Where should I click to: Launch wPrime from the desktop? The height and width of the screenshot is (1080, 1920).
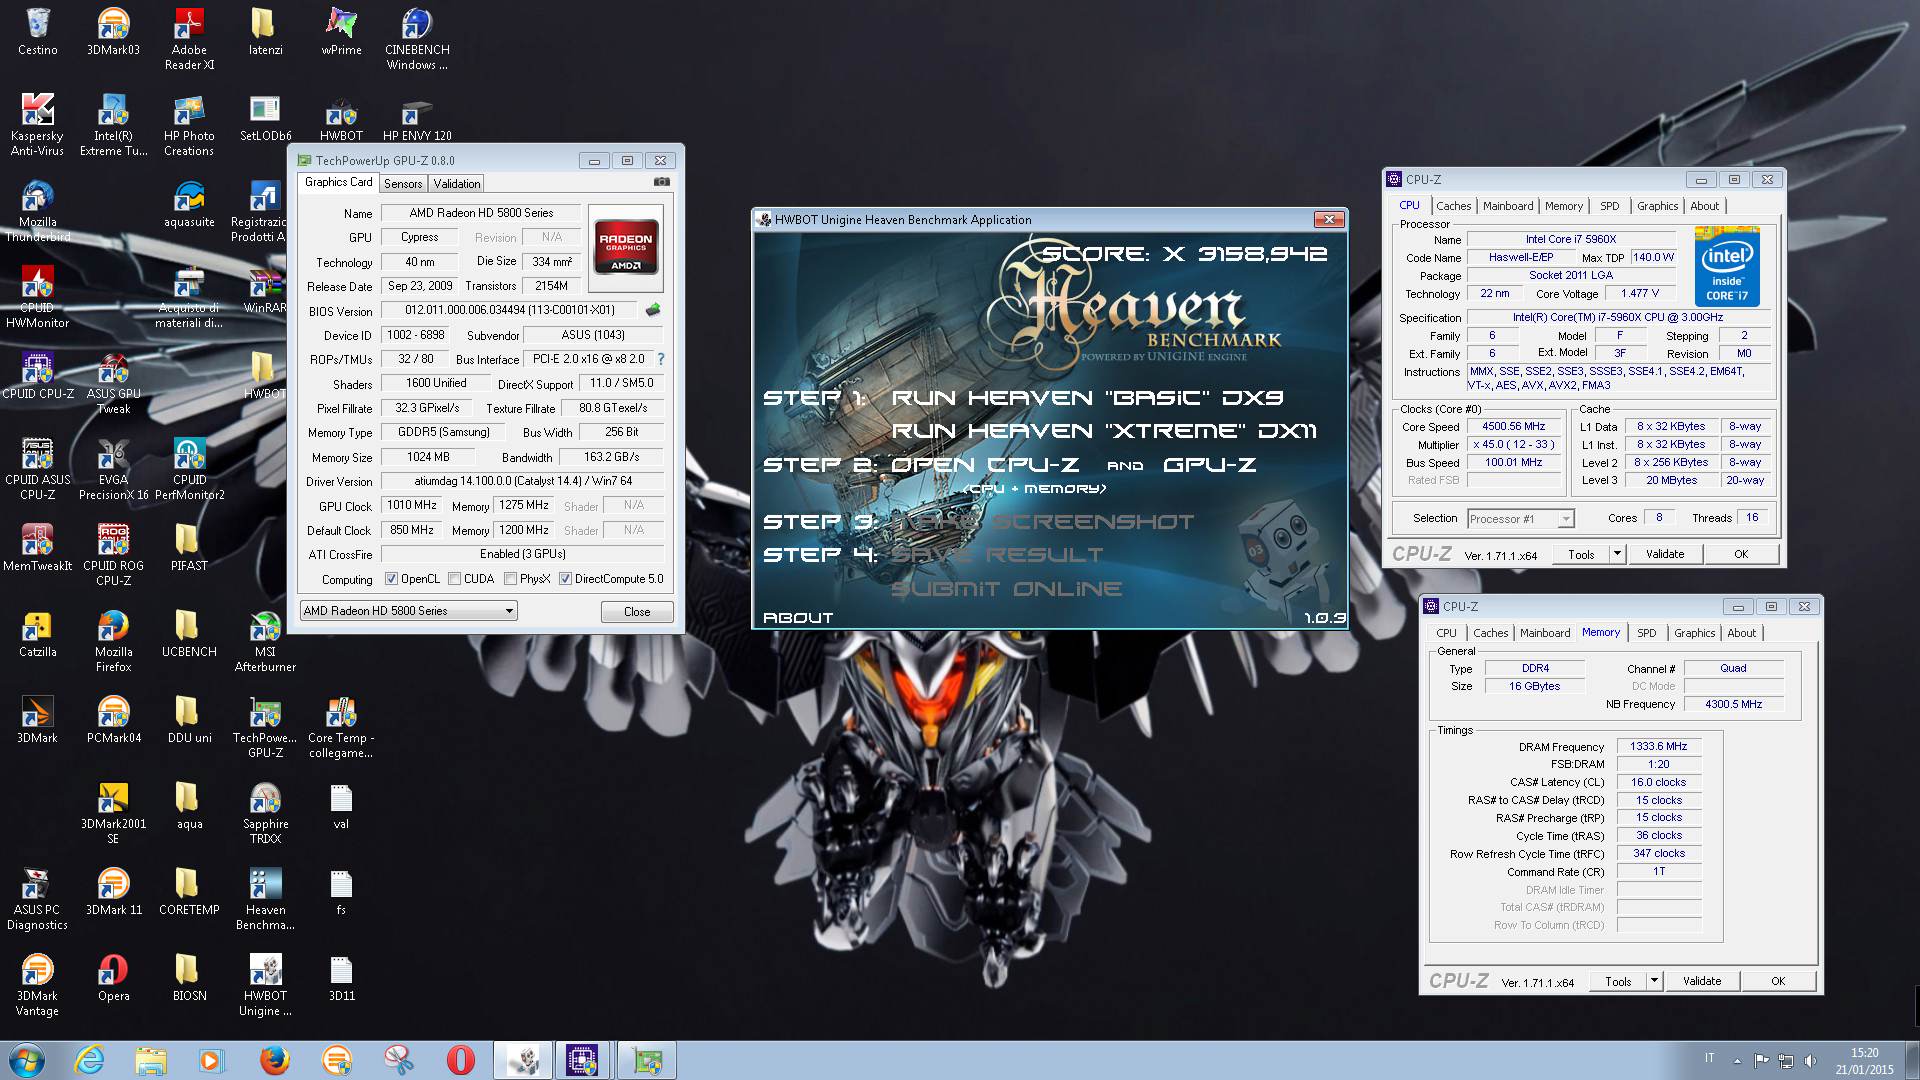[341, 32]
